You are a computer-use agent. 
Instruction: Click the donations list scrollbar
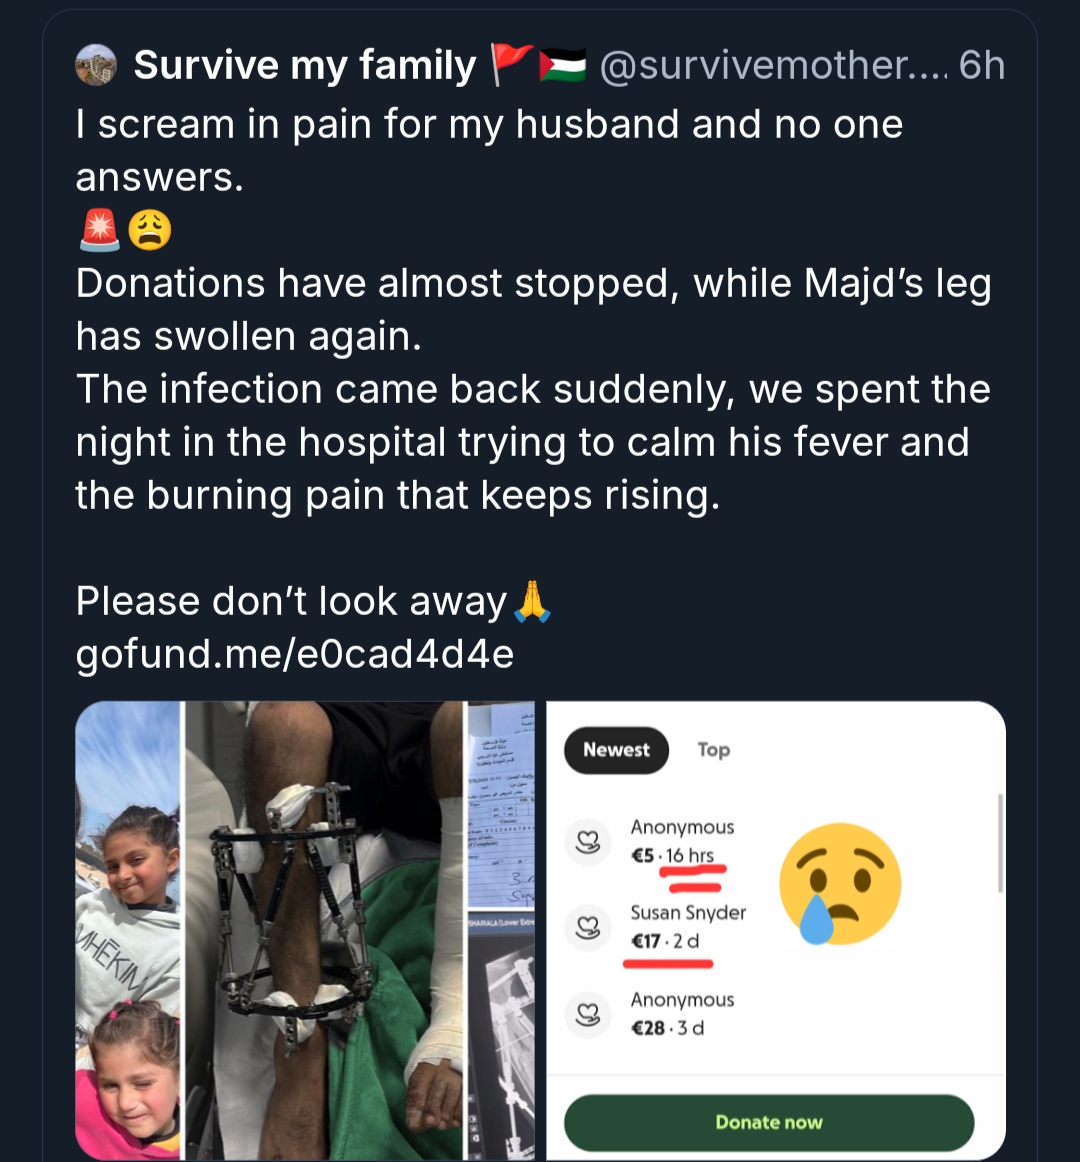point(999,844)
